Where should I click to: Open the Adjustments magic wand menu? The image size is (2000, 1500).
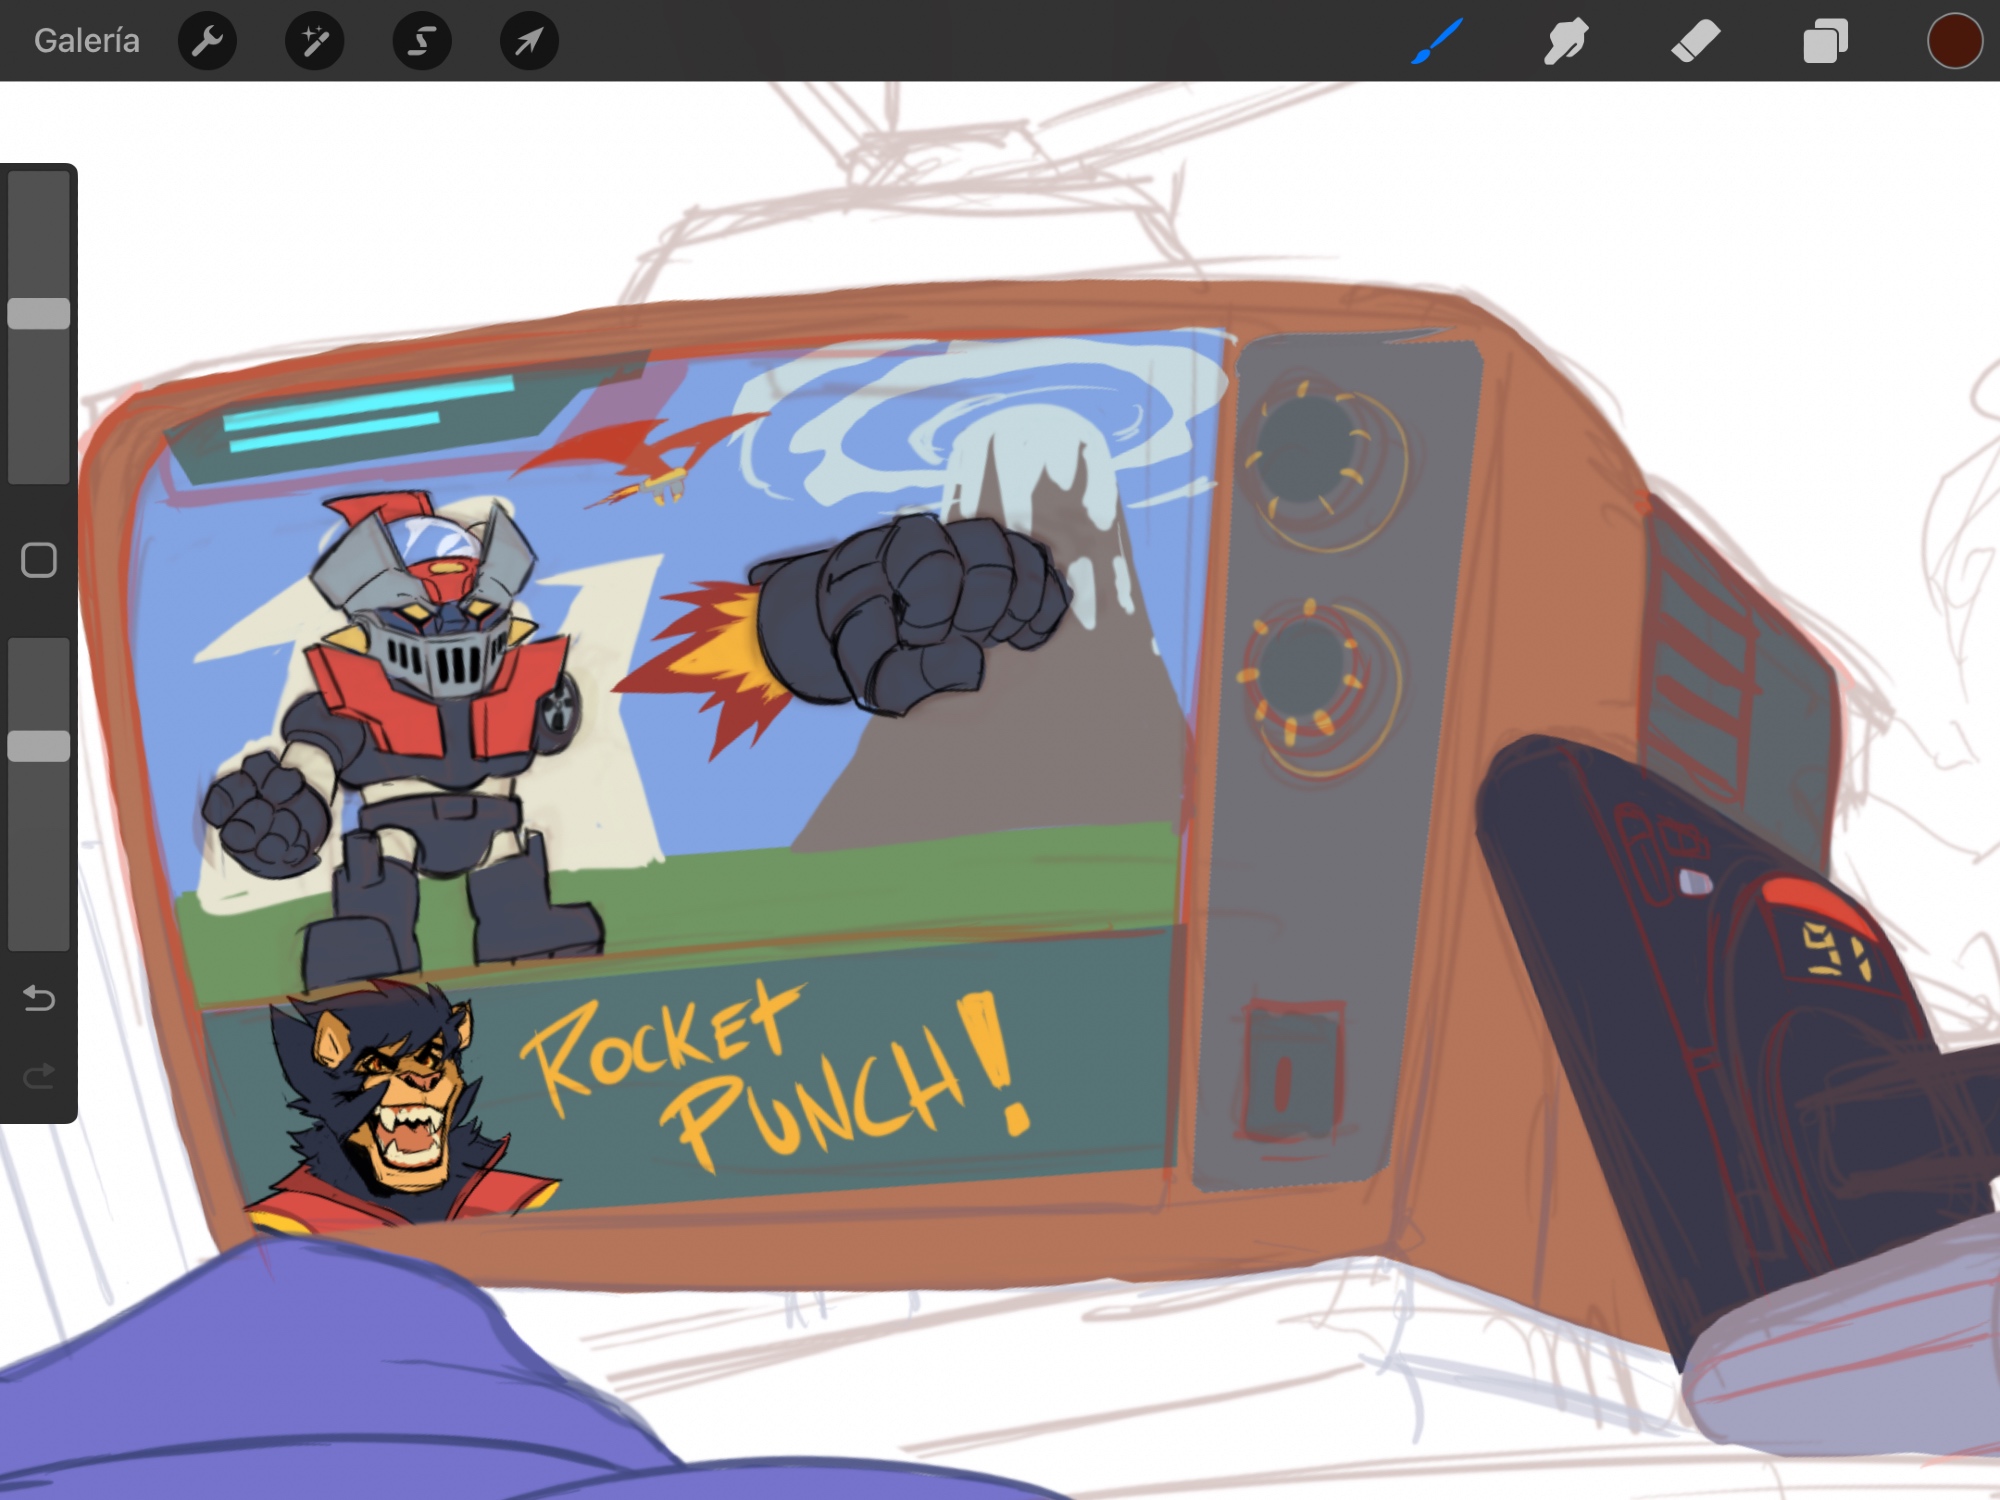[315, 41]
